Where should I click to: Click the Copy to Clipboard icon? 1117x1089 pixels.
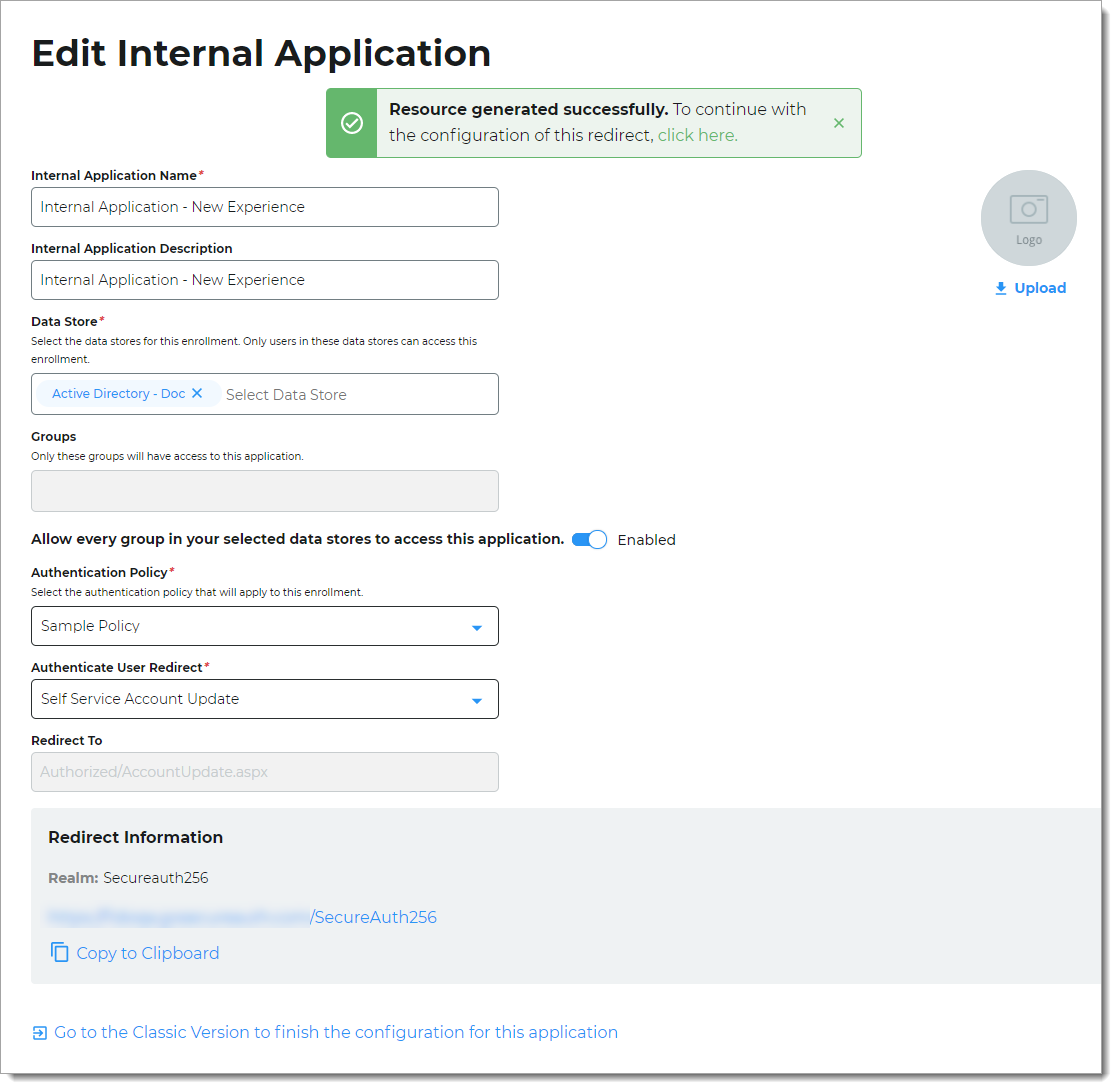[58, 952]
